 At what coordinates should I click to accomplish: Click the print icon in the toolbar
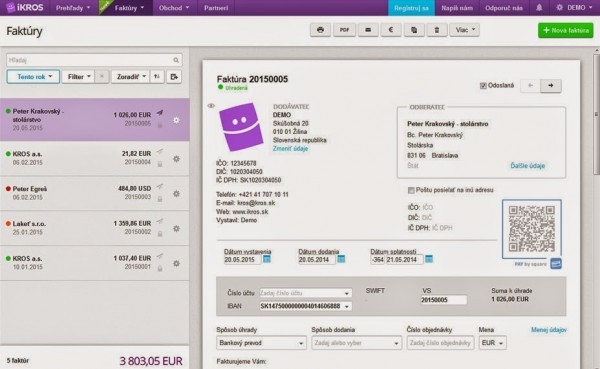(x=320, y=30)
